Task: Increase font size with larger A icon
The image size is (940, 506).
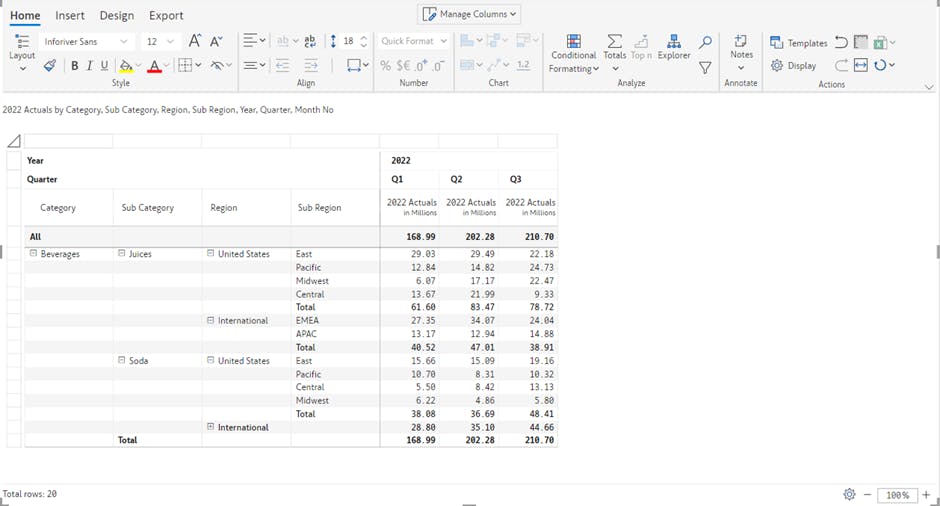Action: point(195,41)
